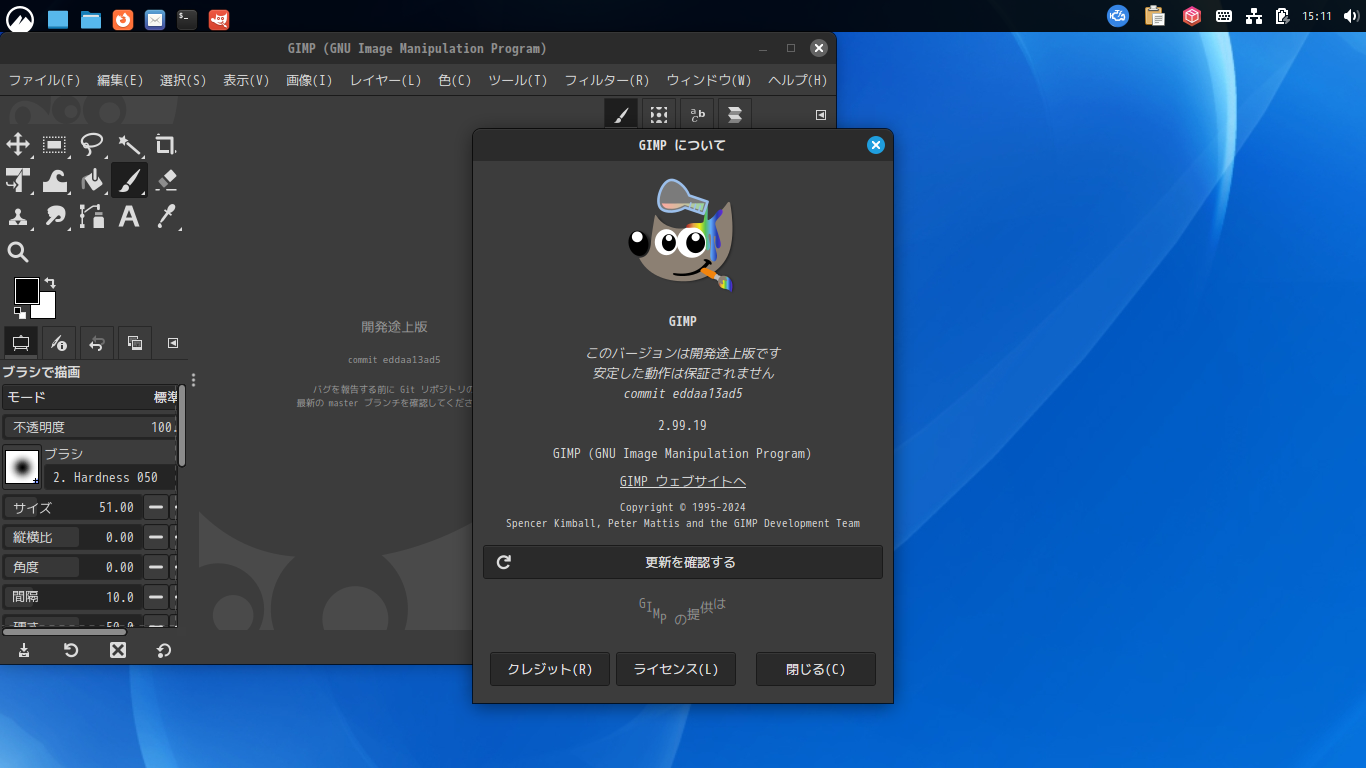The width and height of the screenshot is (1366, 768).
Task: Select the Clone stamp tool
Action: click(18, 215)
